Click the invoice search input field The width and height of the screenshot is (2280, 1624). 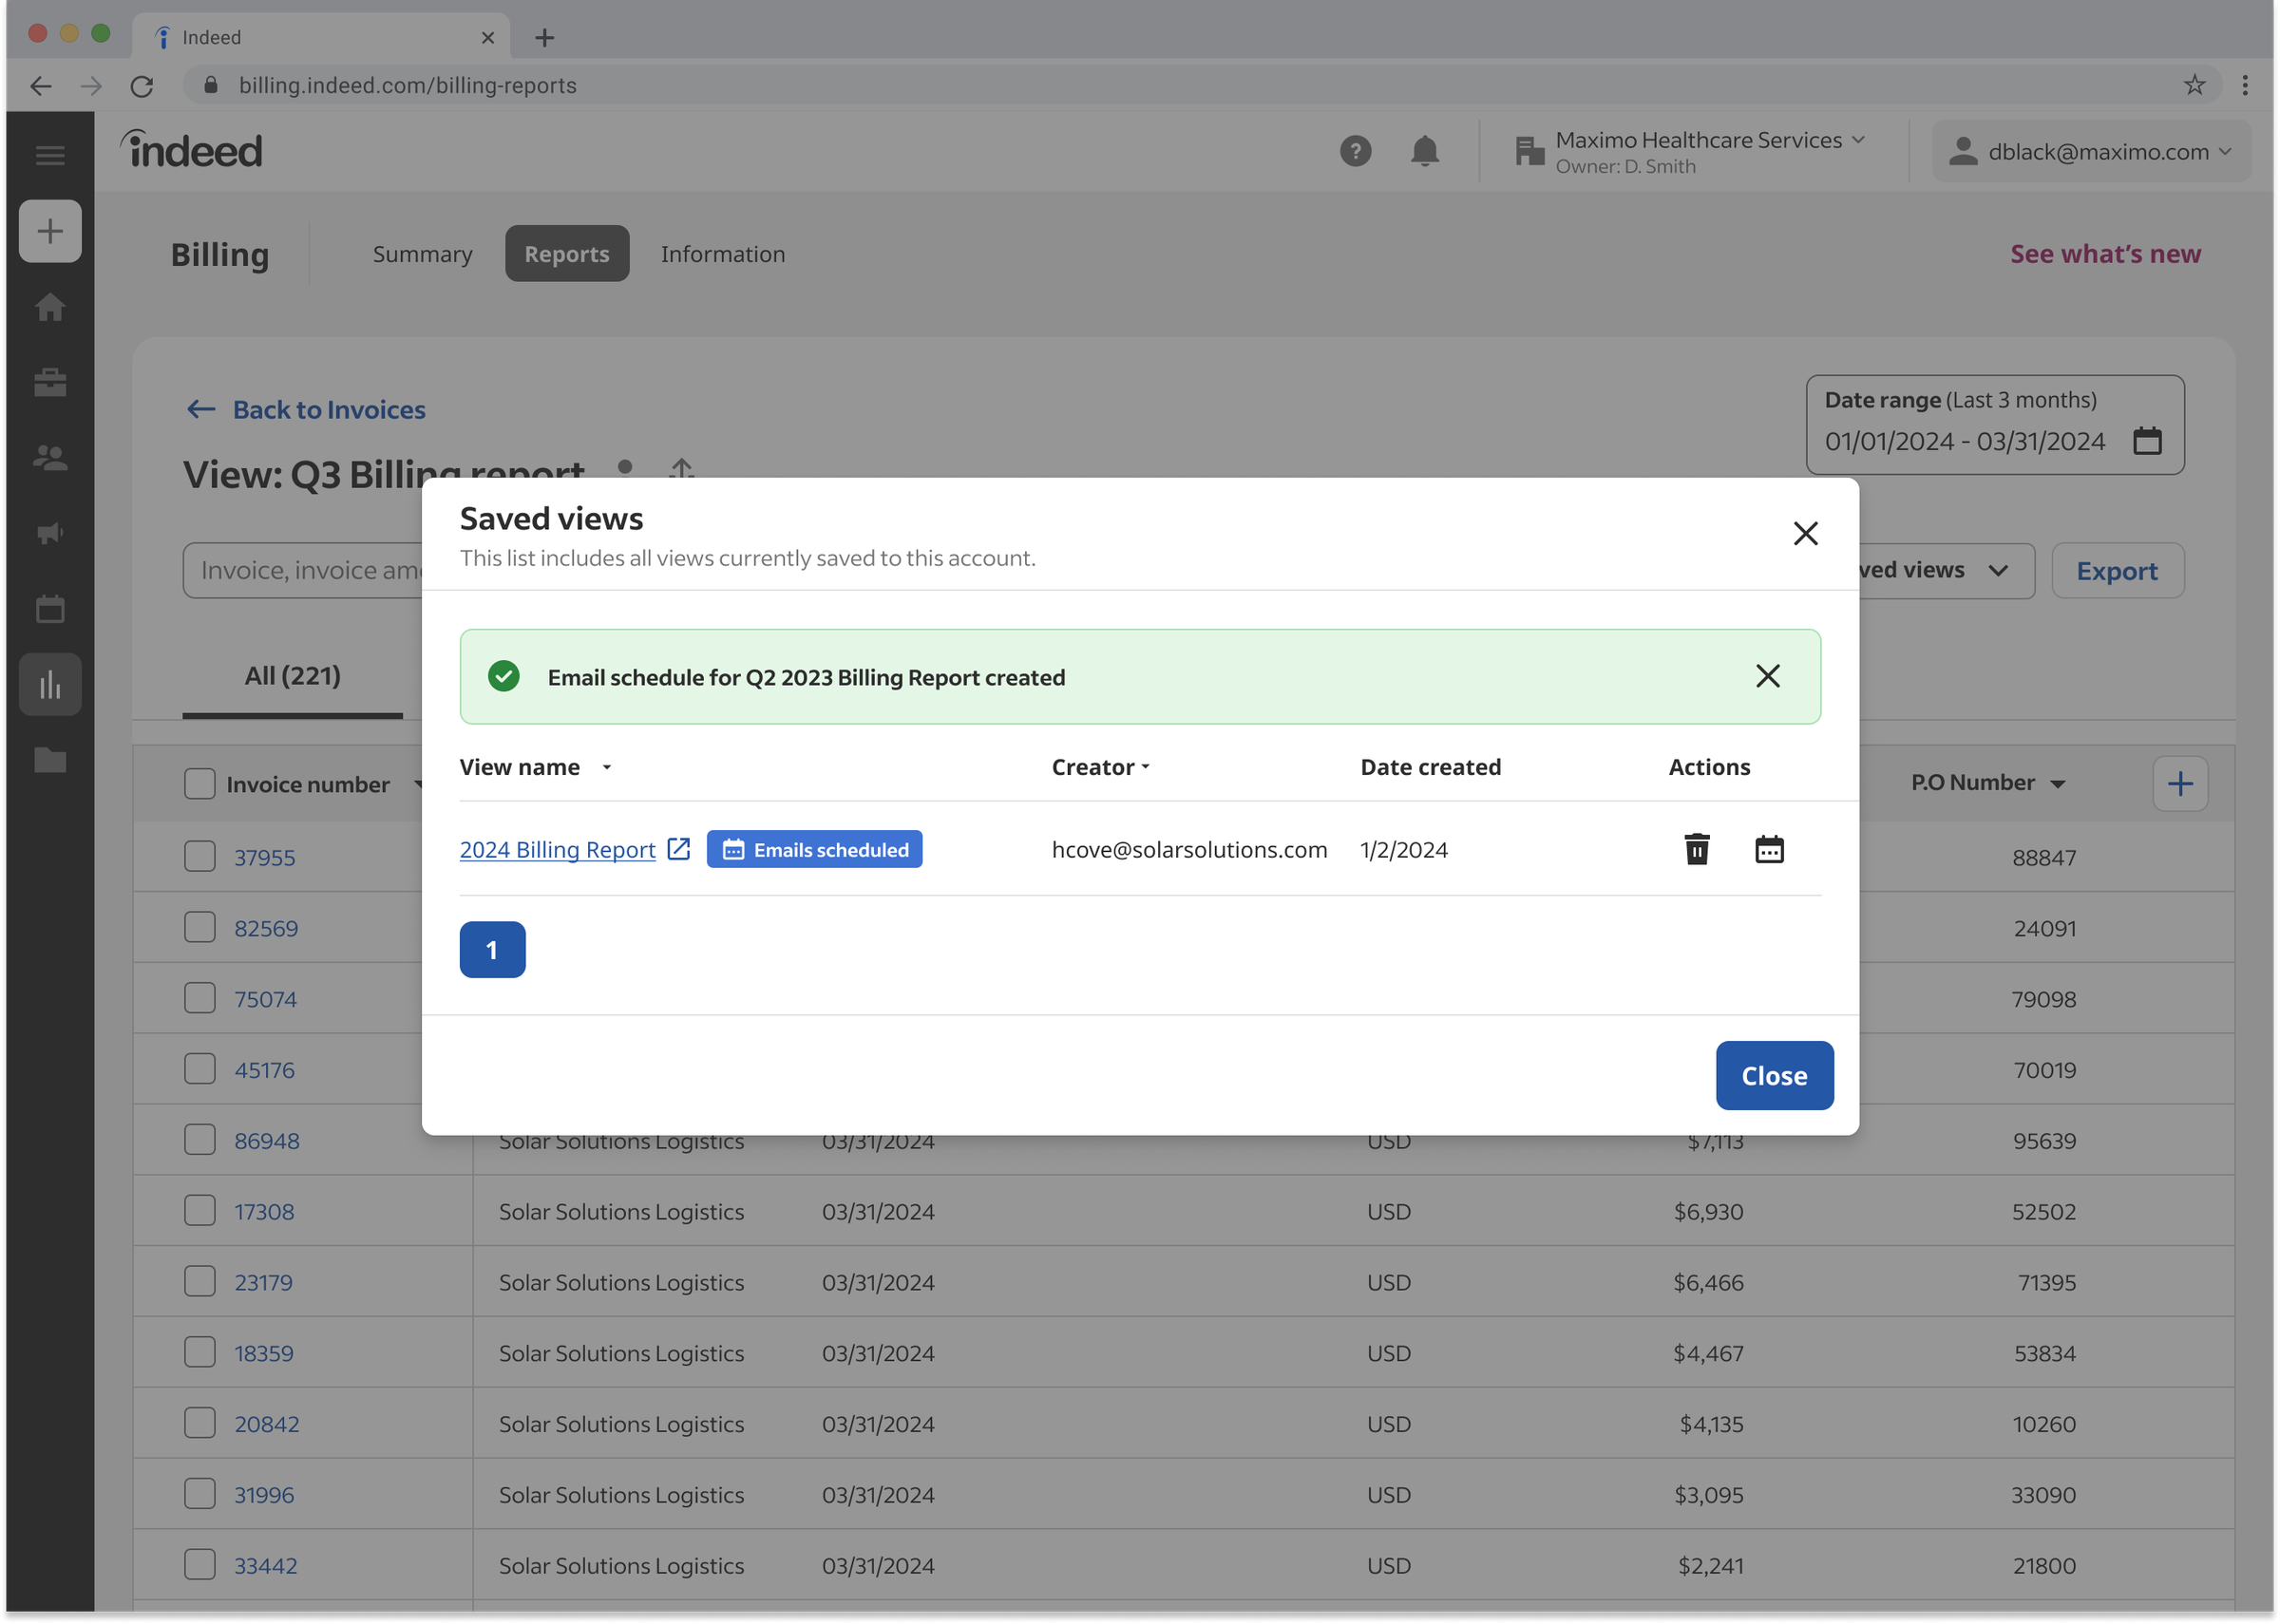[x=303, y=570]
